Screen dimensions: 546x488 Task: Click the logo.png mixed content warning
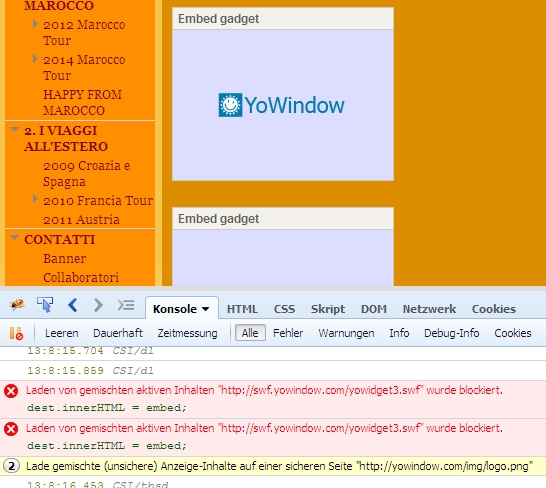[279, 466]
